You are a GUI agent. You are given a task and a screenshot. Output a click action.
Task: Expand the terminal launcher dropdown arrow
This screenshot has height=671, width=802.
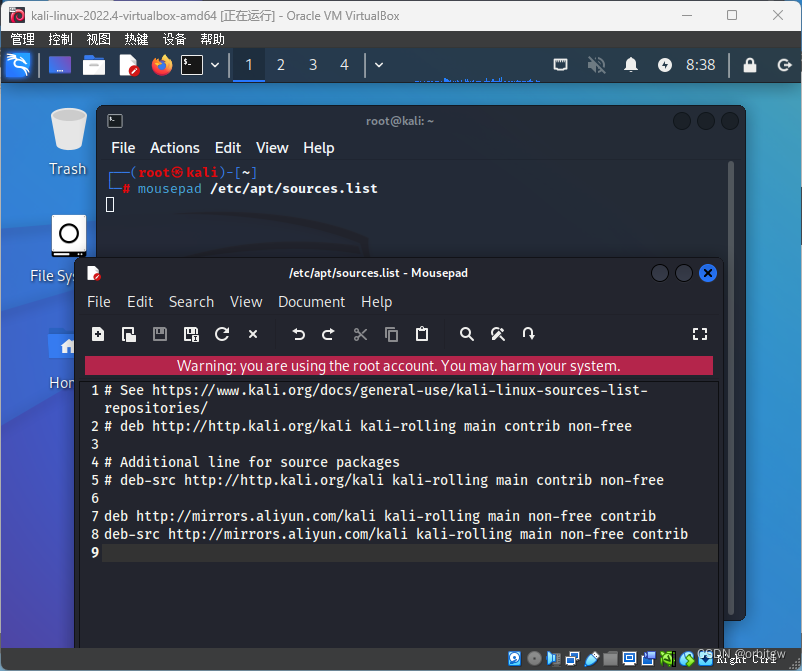tap(215, 65)
